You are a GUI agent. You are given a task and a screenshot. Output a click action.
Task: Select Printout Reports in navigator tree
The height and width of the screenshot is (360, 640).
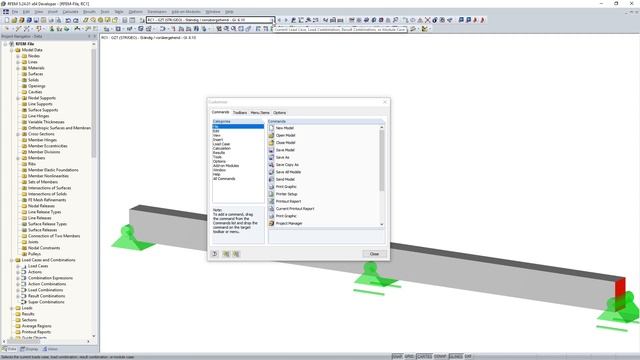[36, 332]
